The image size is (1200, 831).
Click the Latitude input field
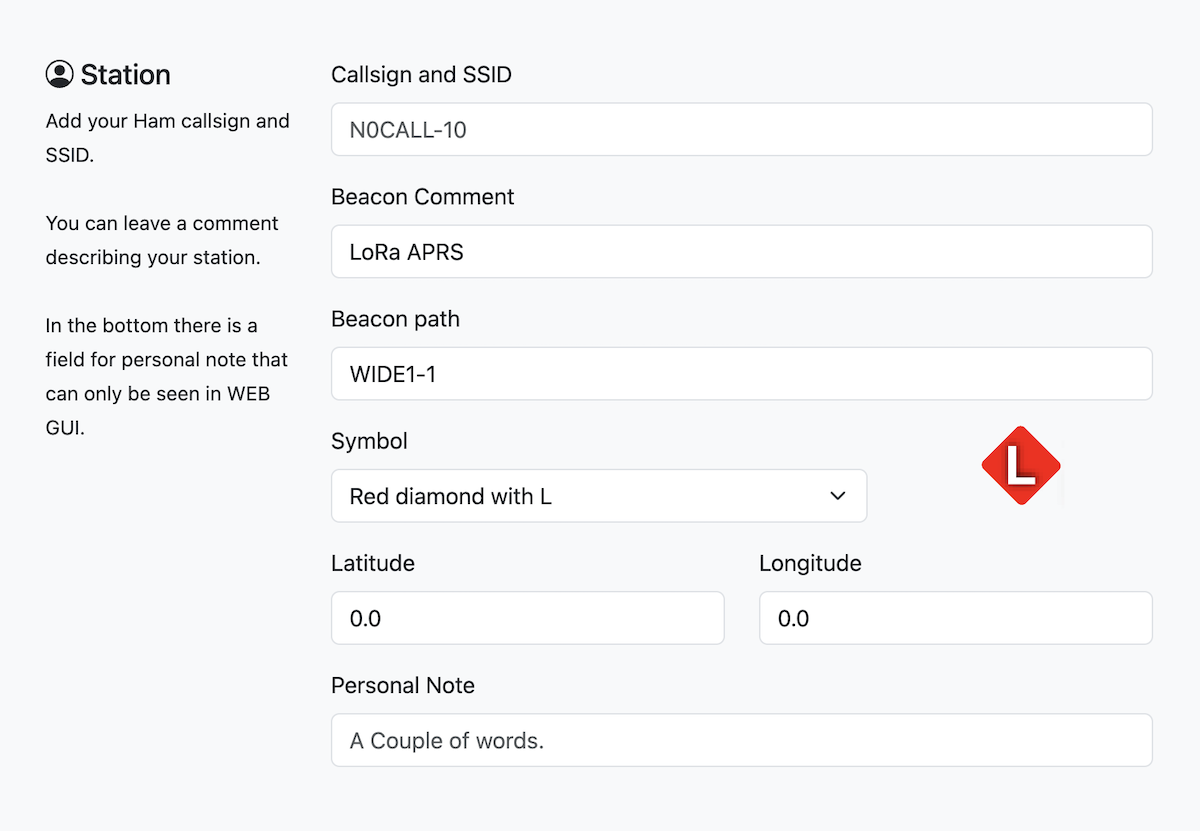tap(527, 618)
